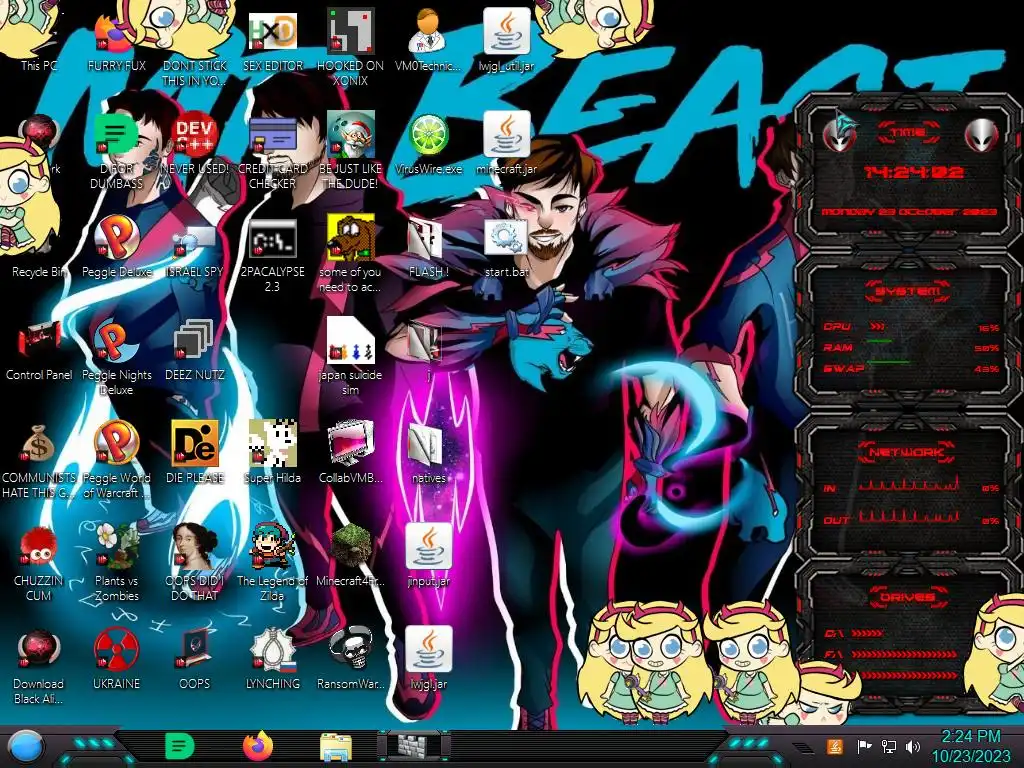This screenshot has height=768, width=1024.
Task: Open the network tray icon
Action: pos(888,746)
